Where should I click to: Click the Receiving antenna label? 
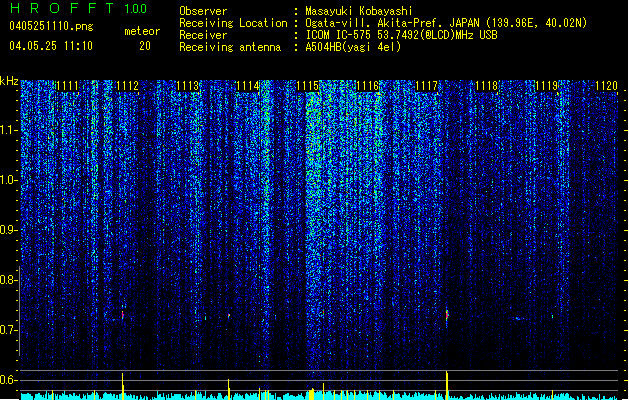230,47
